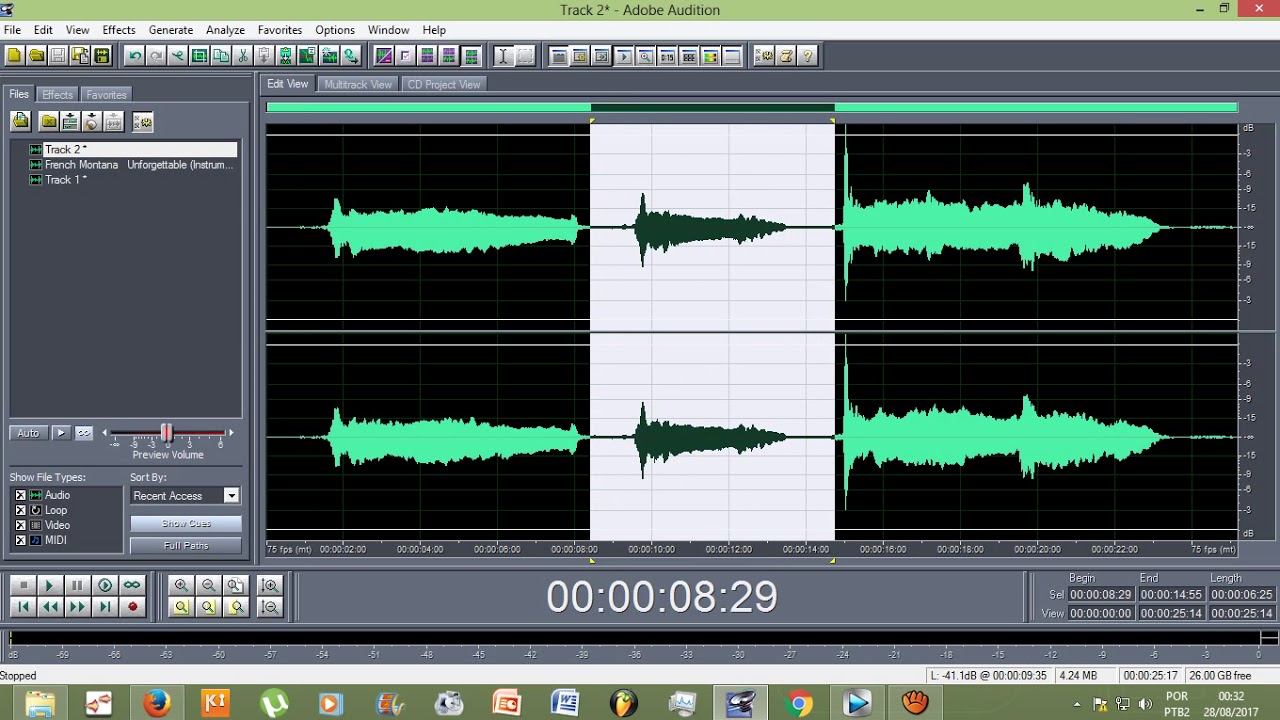Click the Stop transport button
Screen dimensions: 1280x720
click(x=24, y=585)
